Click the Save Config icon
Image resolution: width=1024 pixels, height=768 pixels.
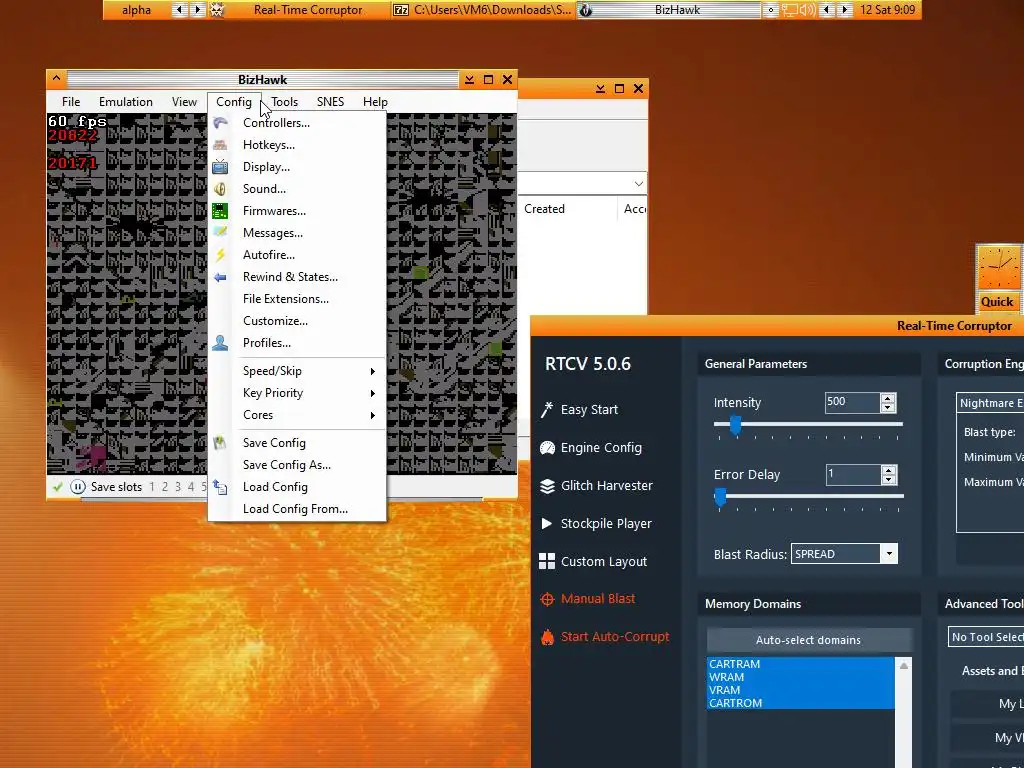pos(220,443)
